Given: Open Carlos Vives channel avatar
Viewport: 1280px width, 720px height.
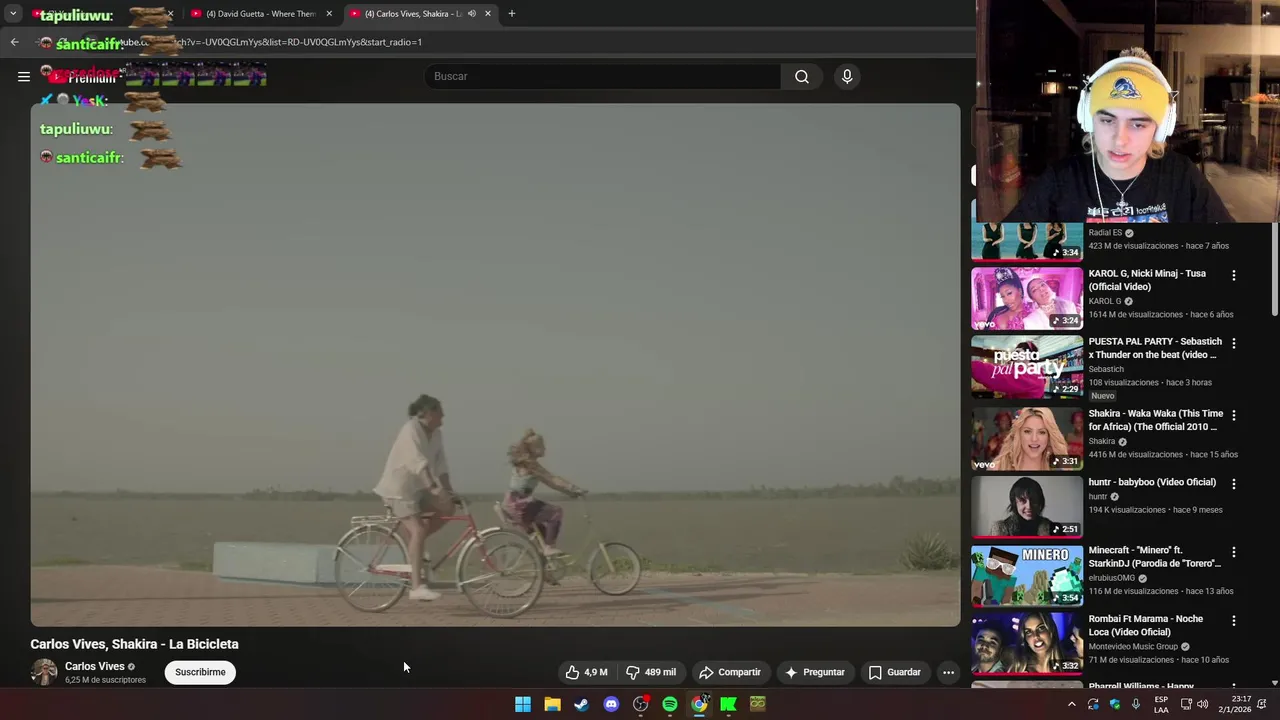Looking at the screenshot, I should [x=44, y=672].
